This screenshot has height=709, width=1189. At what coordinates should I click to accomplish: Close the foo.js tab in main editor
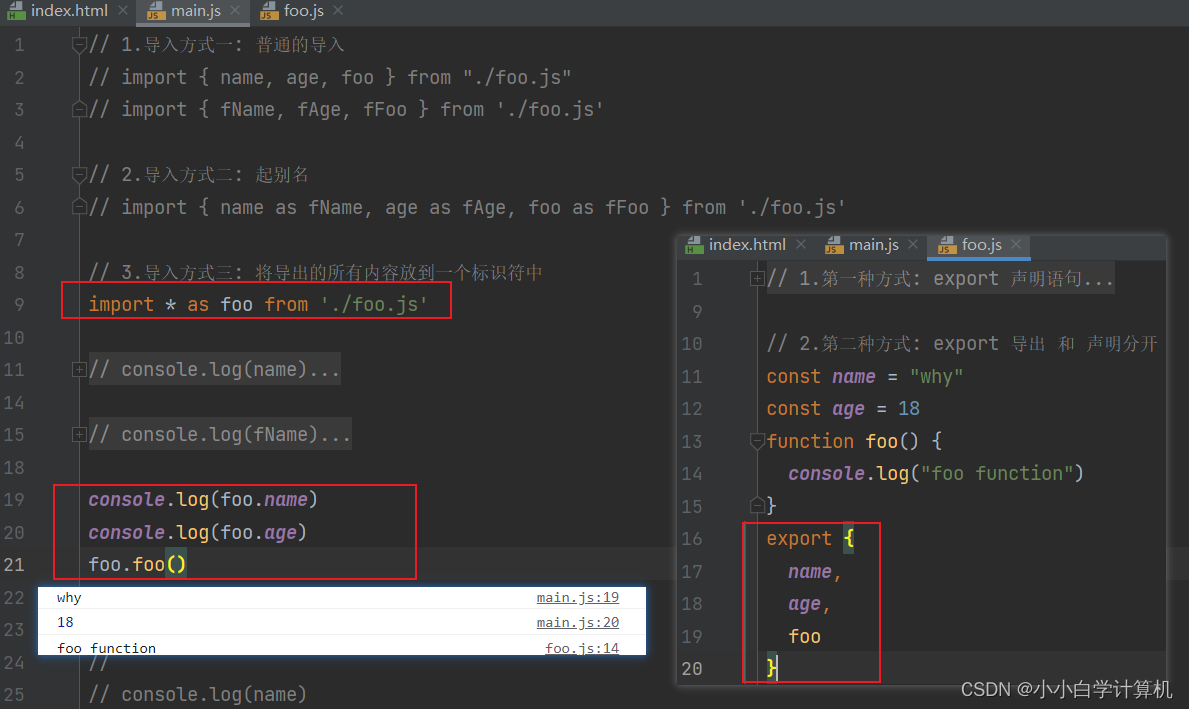click(x=338, y=11)
